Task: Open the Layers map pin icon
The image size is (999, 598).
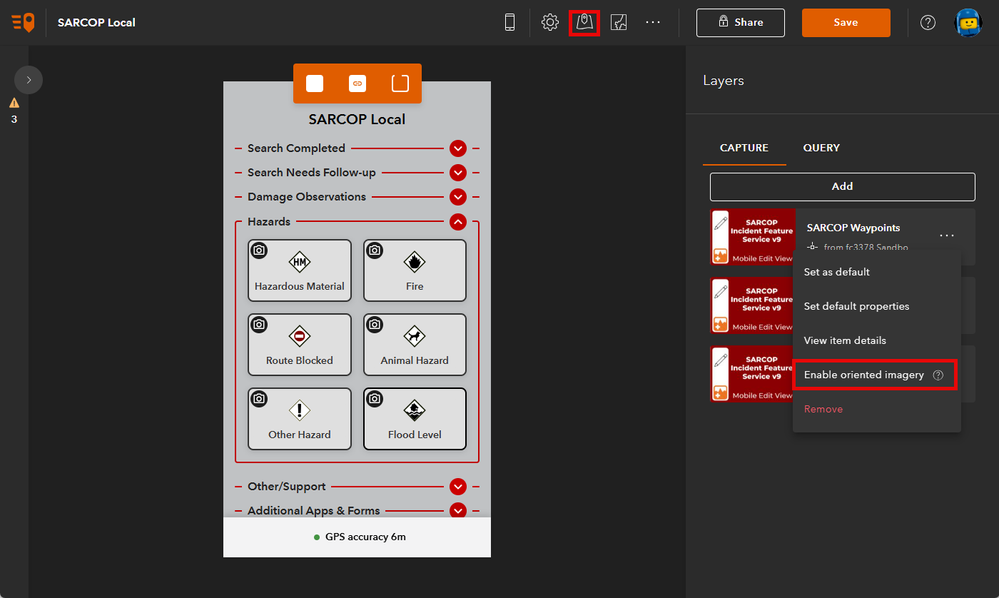Action: coord(584,22)
